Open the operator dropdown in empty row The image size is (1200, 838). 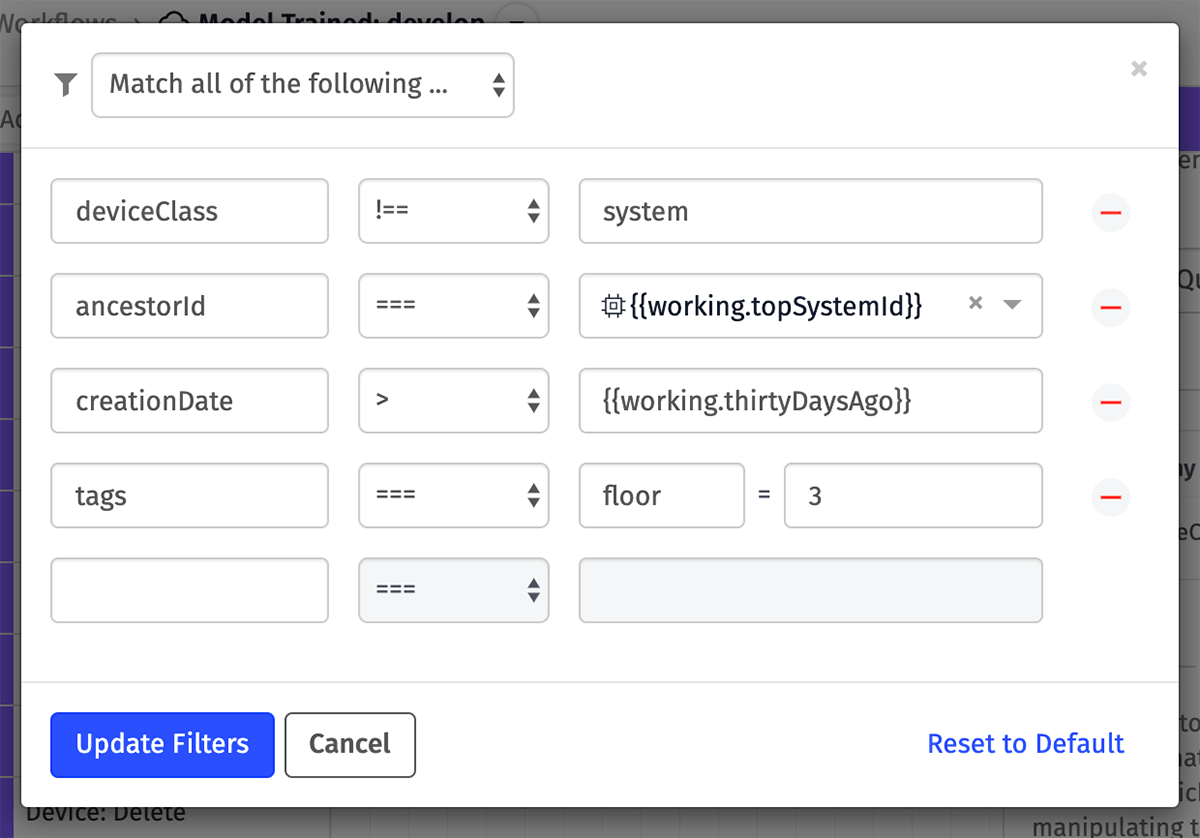tap(454, 590)
